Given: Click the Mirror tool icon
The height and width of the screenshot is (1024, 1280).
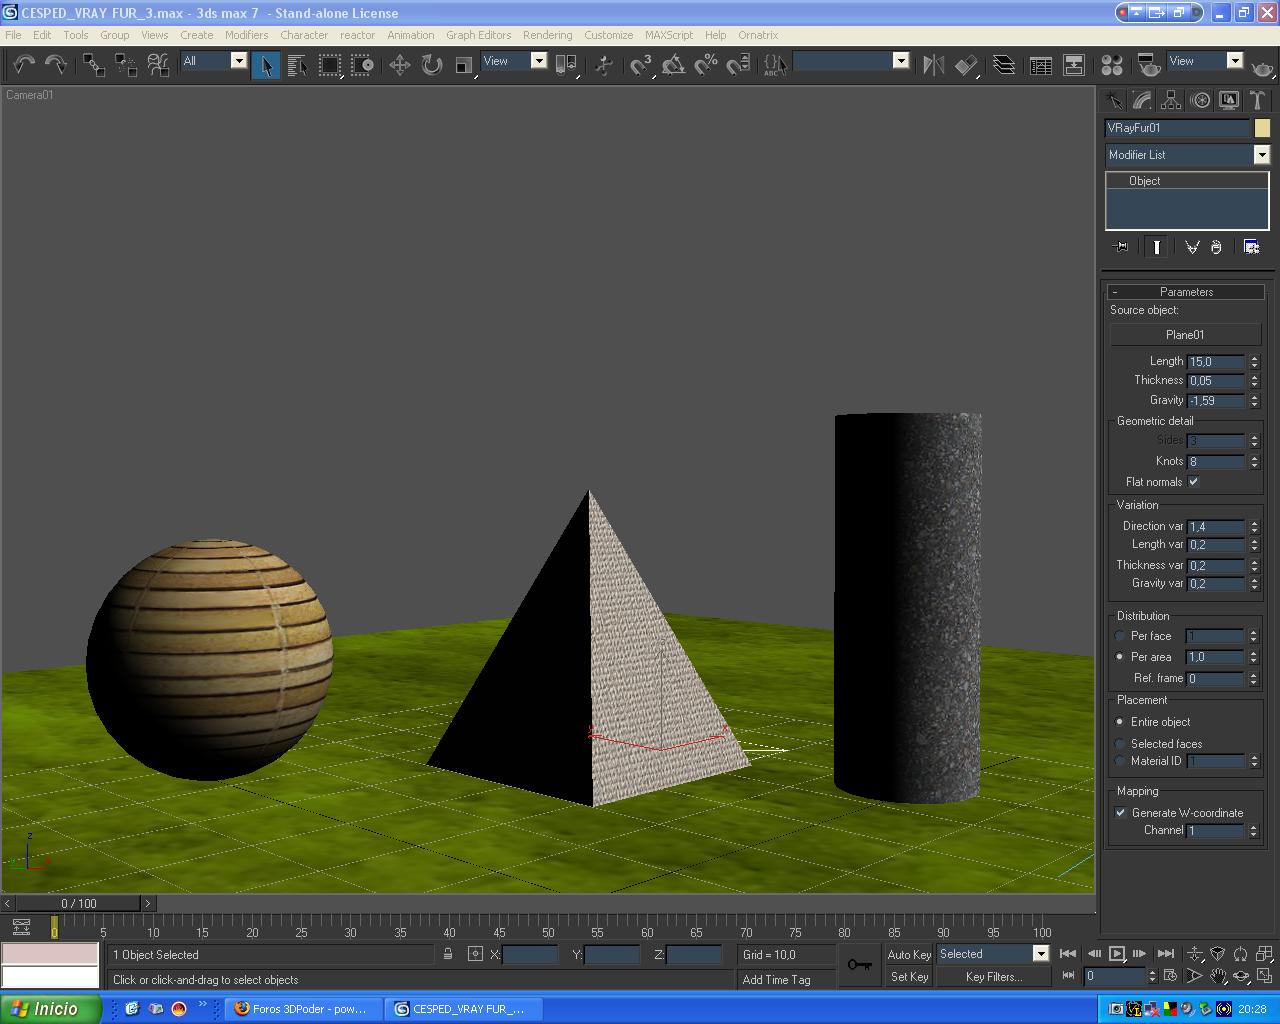Looking at the screenshot, I should coord(933,66).
